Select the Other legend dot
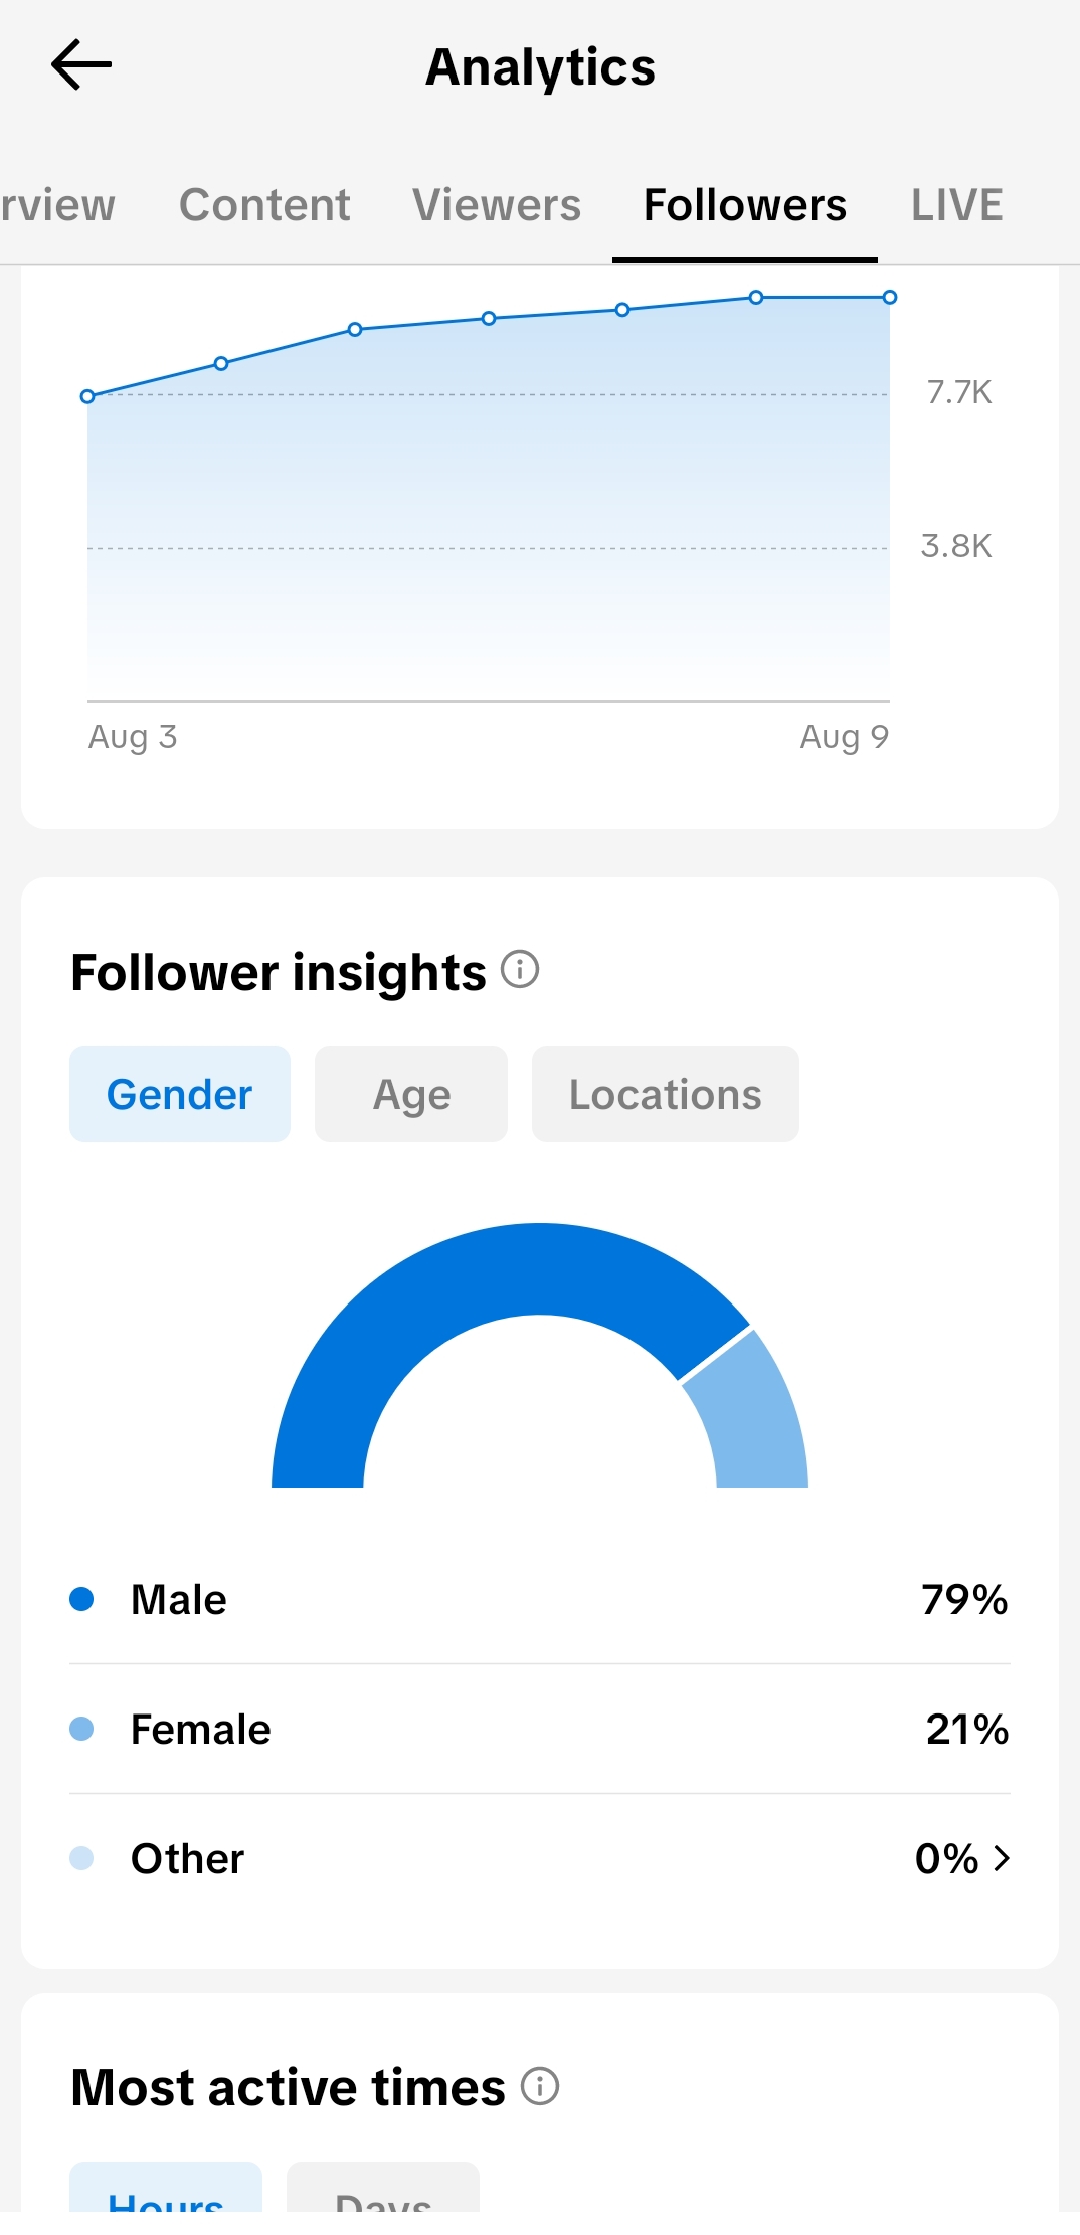The width and height of the screenshot is (1080, 2235). pyautogui.click(x=82, y=1858)
